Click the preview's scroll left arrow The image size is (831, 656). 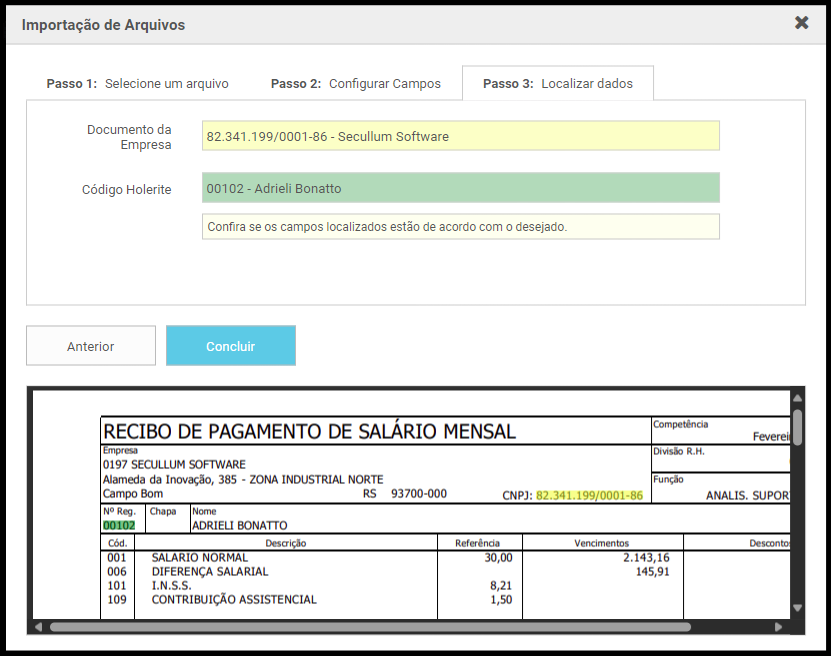38,627
